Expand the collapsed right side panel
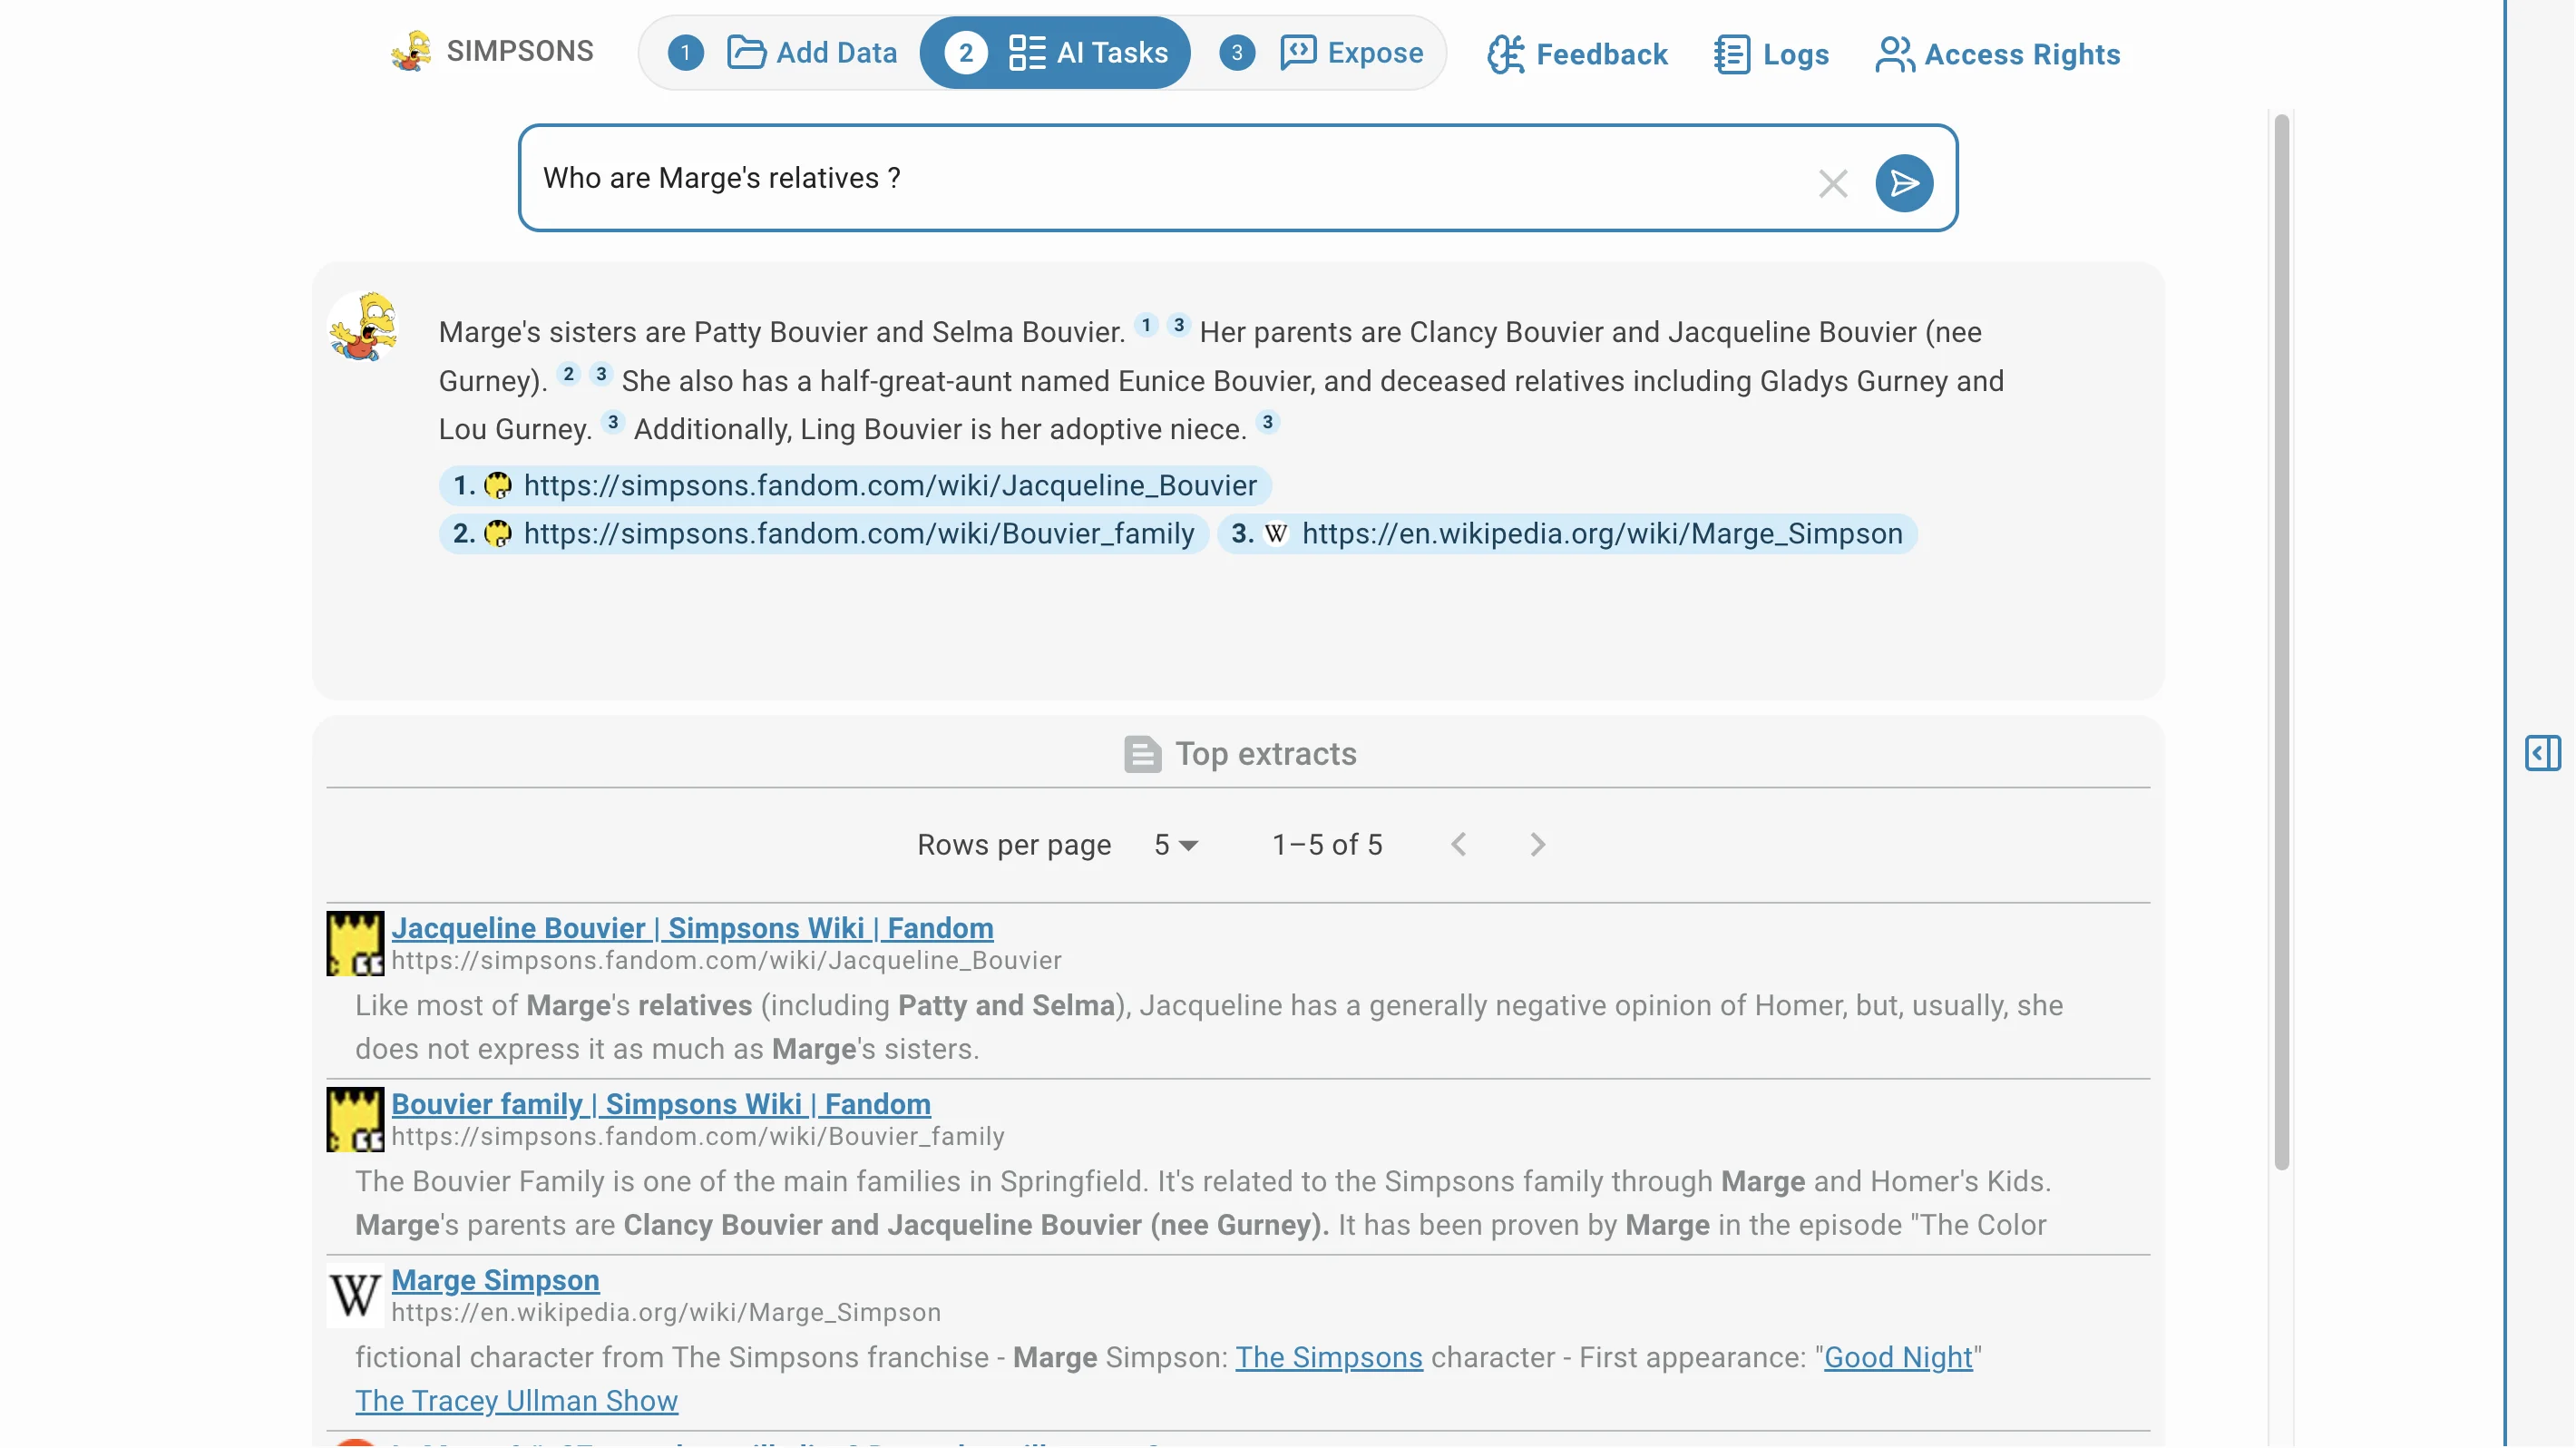 point(2542,753)
